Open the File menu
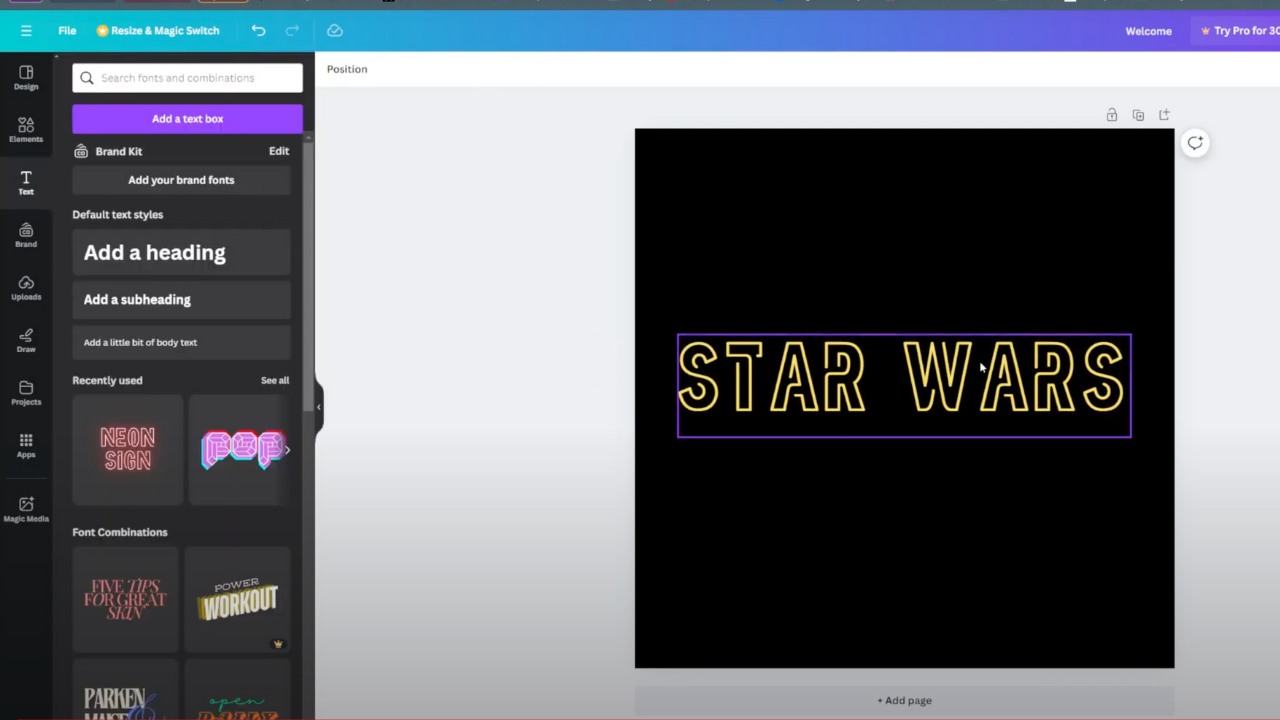The image size is (1280, 720). [x=67, y=31]
